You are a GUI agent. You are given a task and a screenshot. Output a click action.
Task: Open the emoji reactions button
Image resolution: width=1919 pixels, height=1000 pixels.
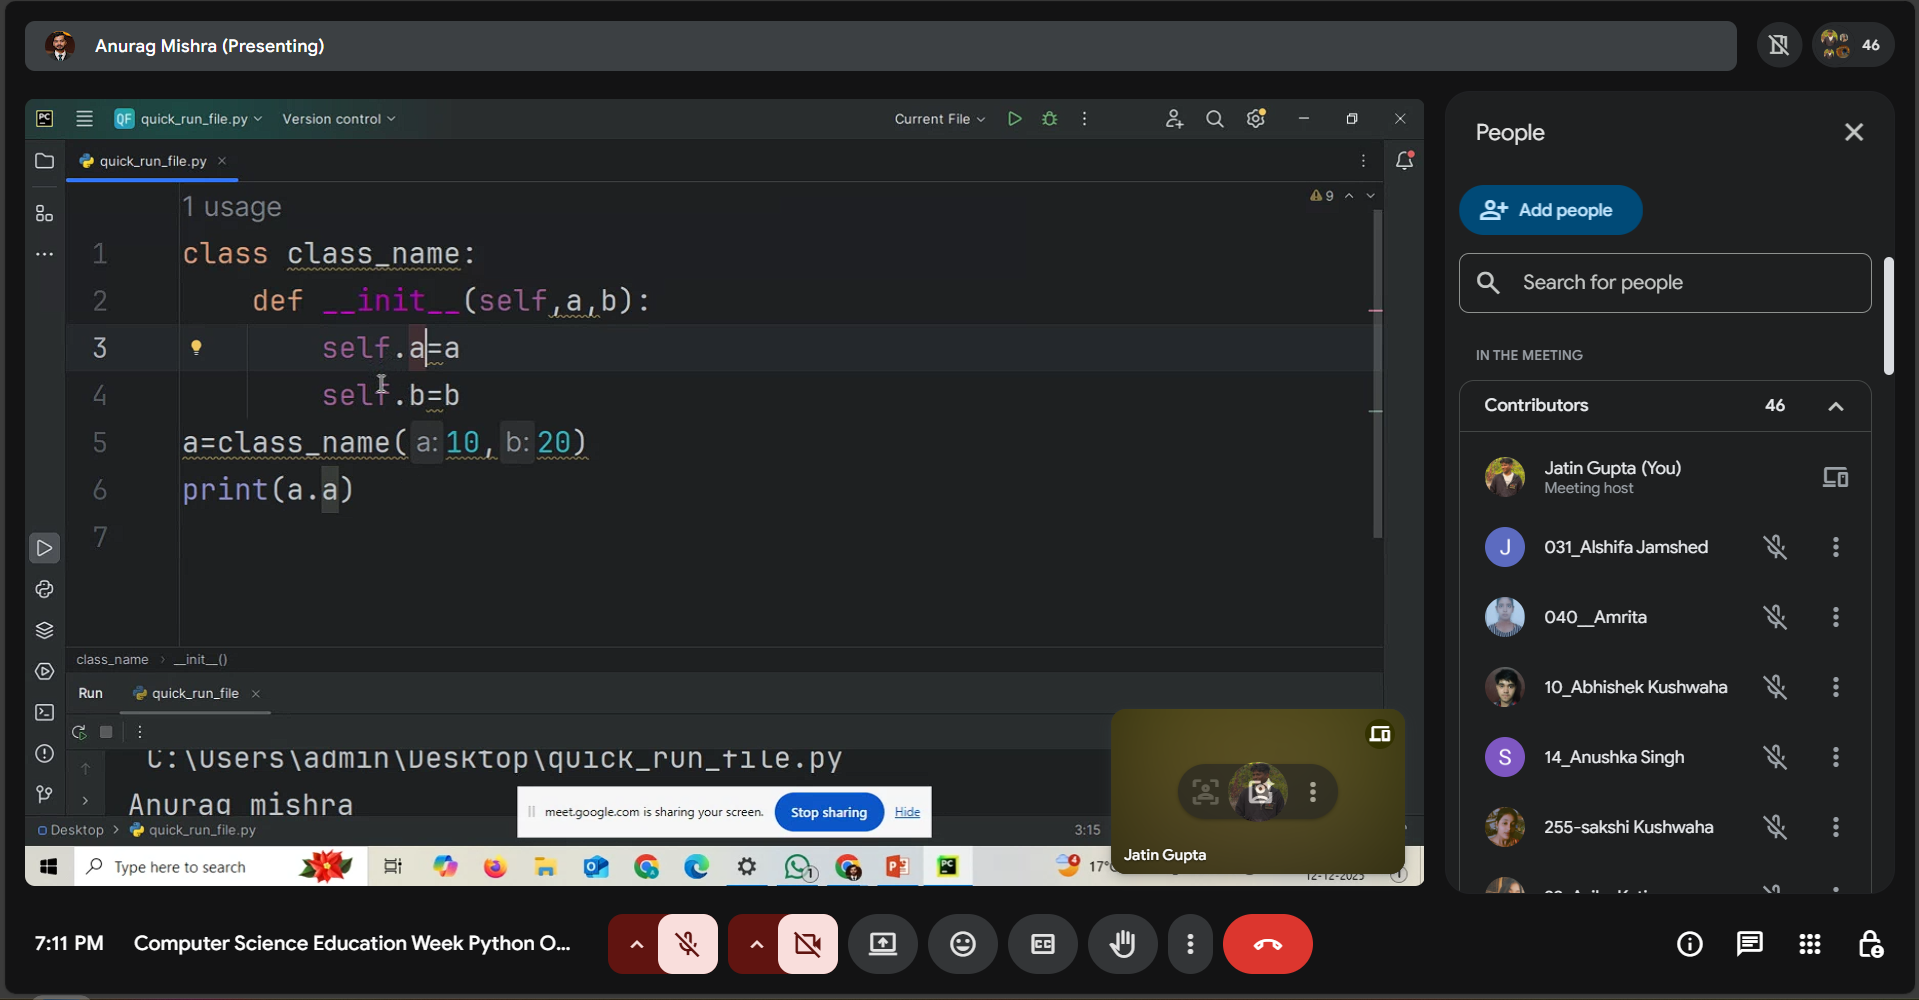962,944
